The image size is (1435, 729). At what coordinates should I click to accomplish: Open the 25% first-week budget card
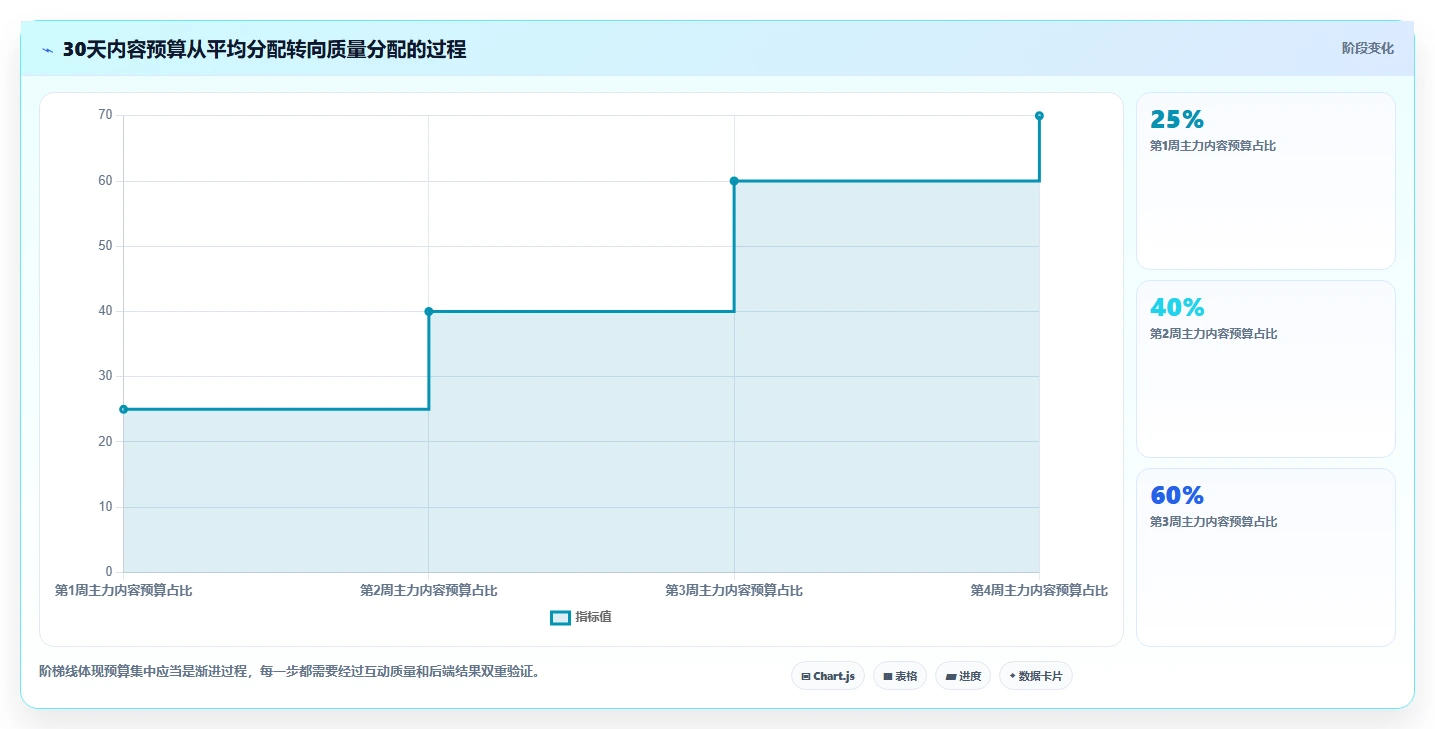(1265, 181)
